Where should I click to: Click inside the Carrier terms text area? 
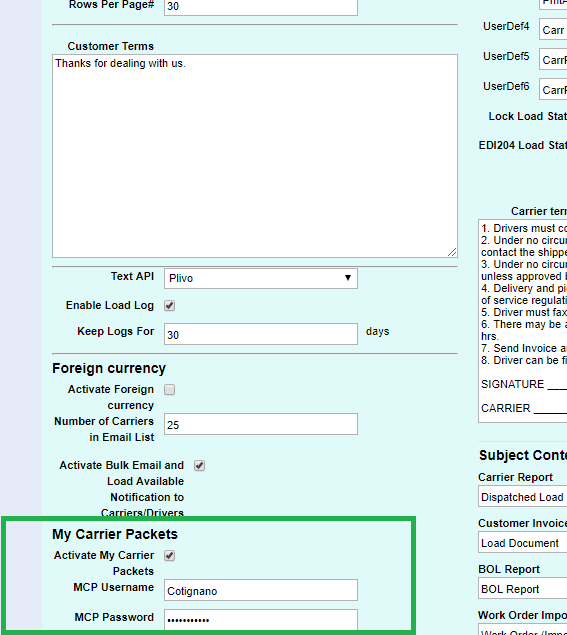click(523, 321)
